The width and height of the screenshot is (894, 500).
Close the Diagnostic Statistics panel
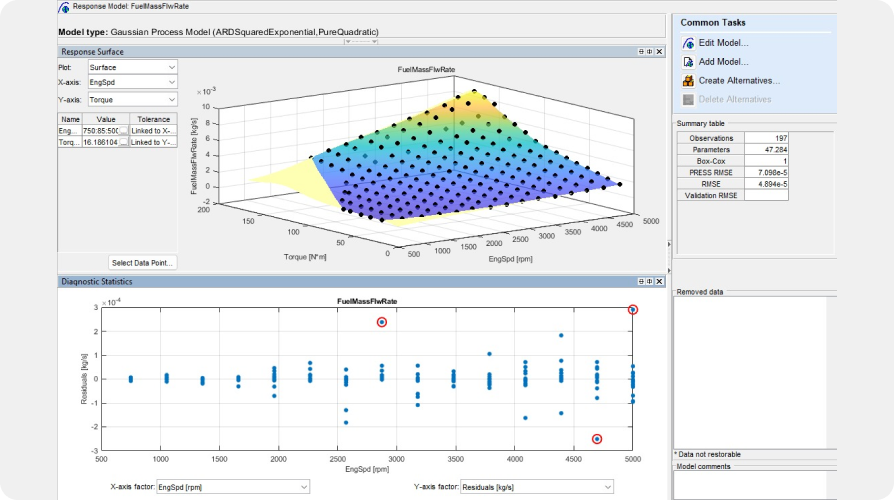pos(661,282)
